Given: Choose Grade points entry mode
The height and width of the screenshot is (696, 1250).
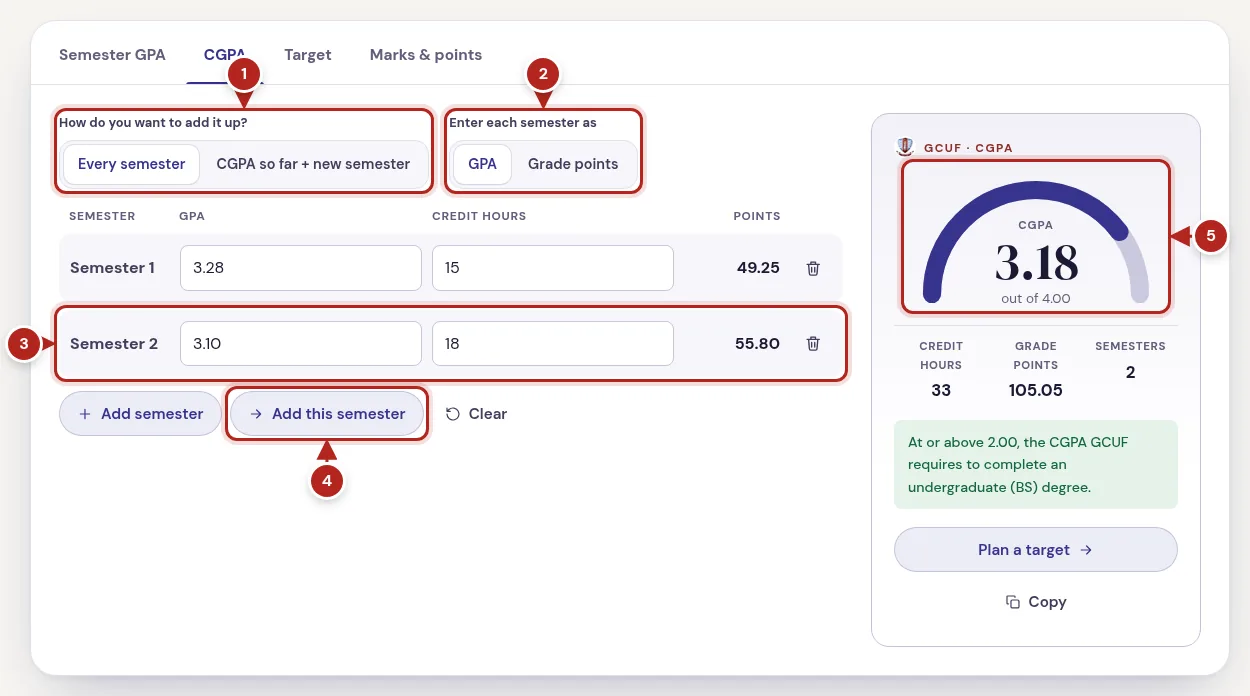Looking at the screenshot, I should [x=573, y=164].
